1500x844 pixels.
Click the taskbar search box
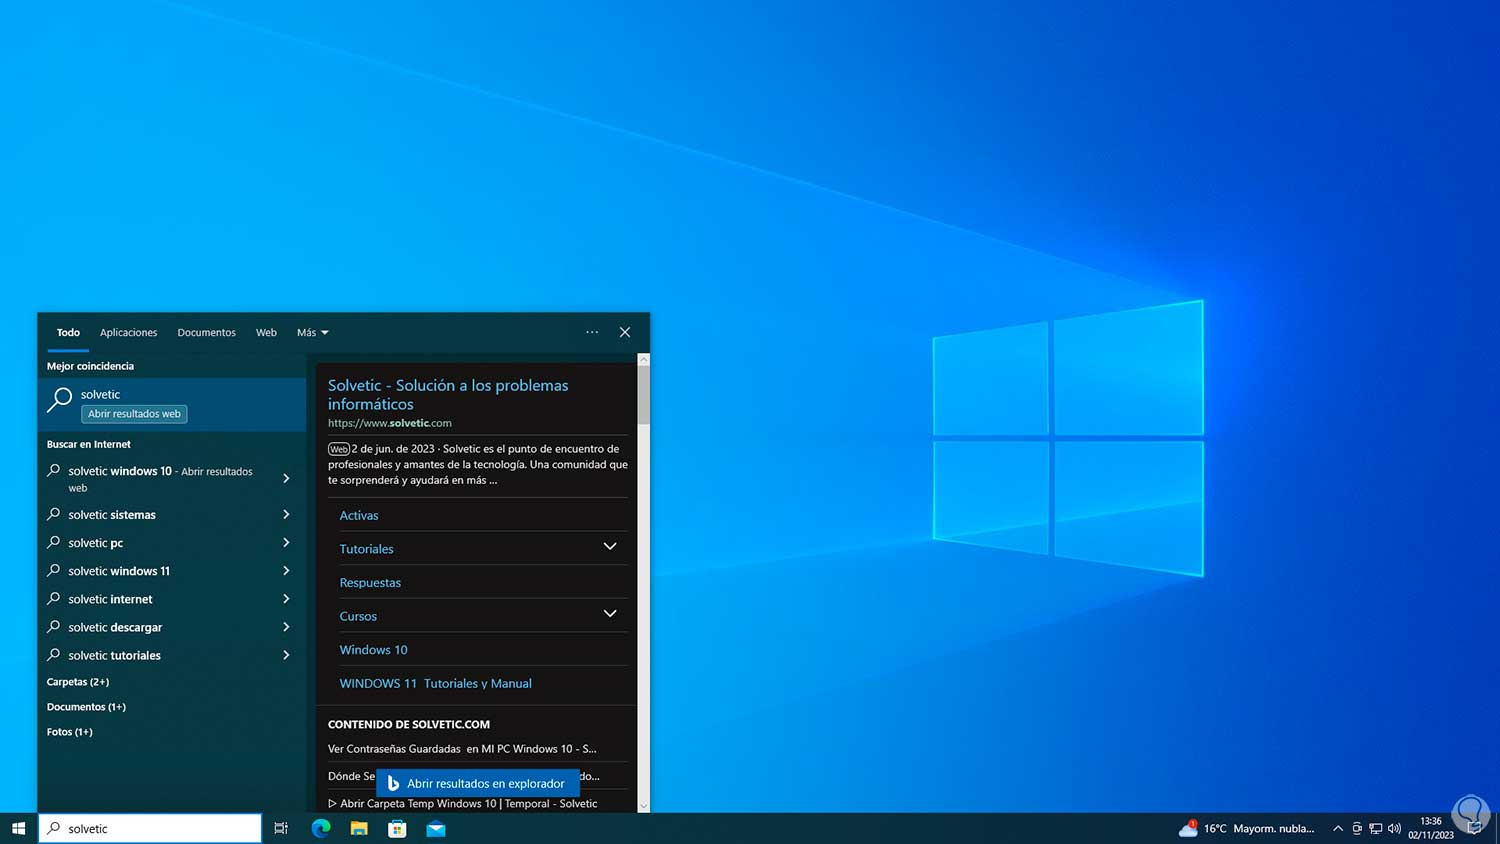(x=150, y=828)
